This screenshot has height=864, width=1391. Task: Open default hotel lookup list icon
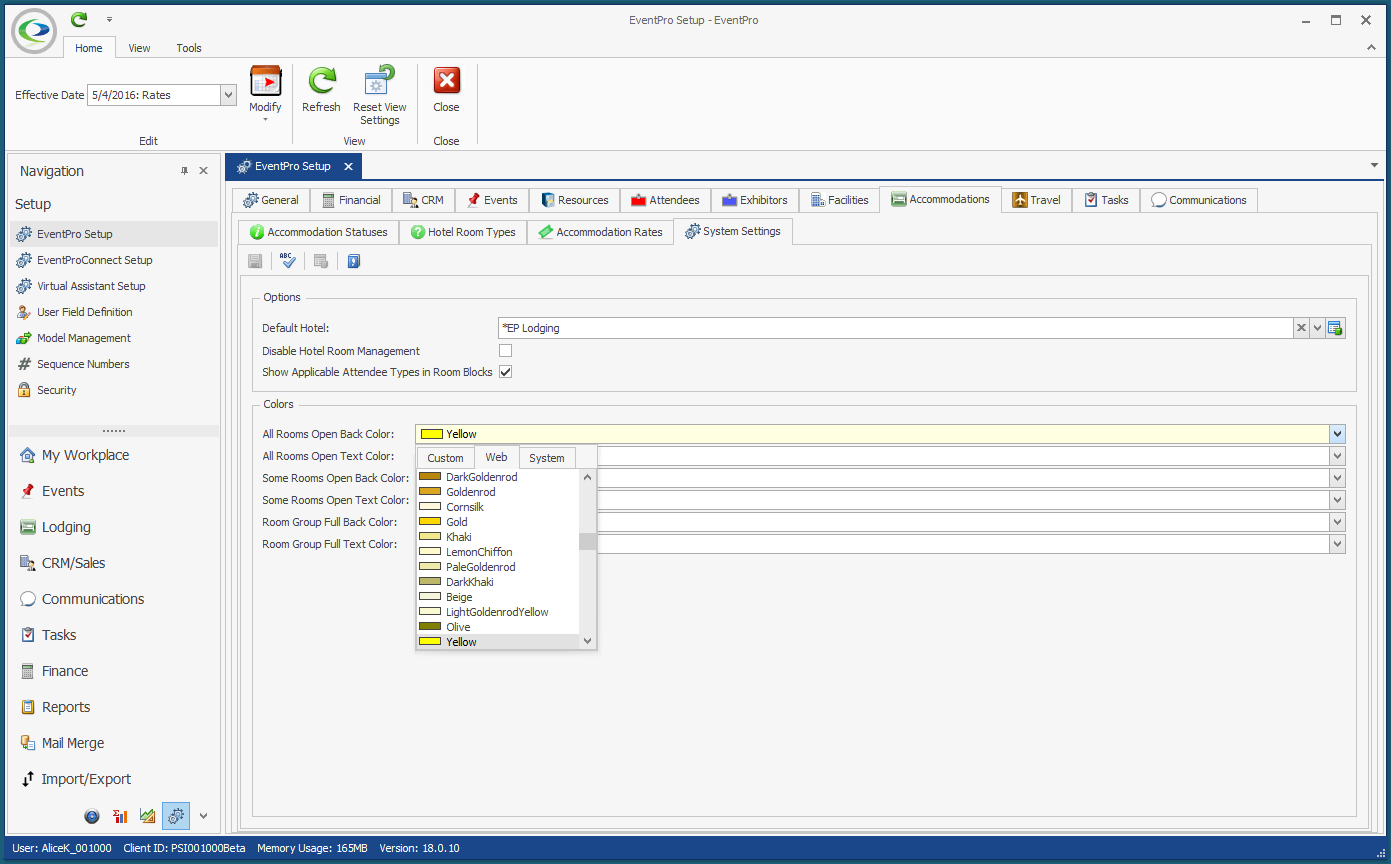[x=1335, y=328]
